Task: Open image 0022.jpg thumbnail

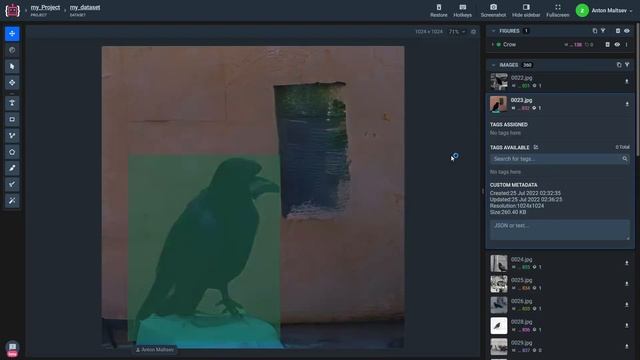Action: (499, 82)
